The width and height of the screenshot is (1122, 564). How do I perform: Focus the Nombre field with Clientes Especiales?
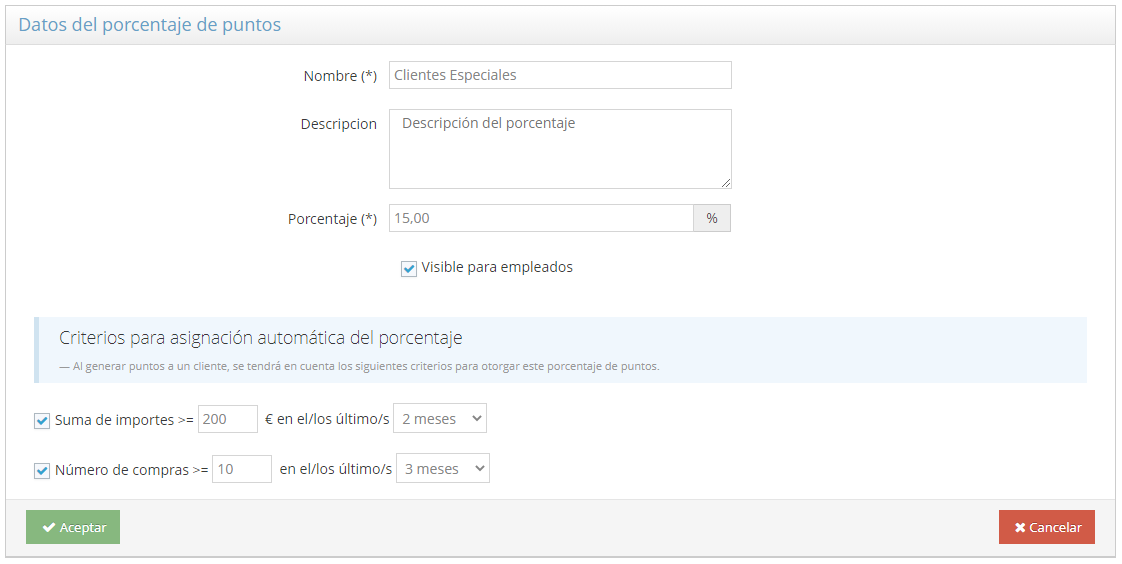560,75
